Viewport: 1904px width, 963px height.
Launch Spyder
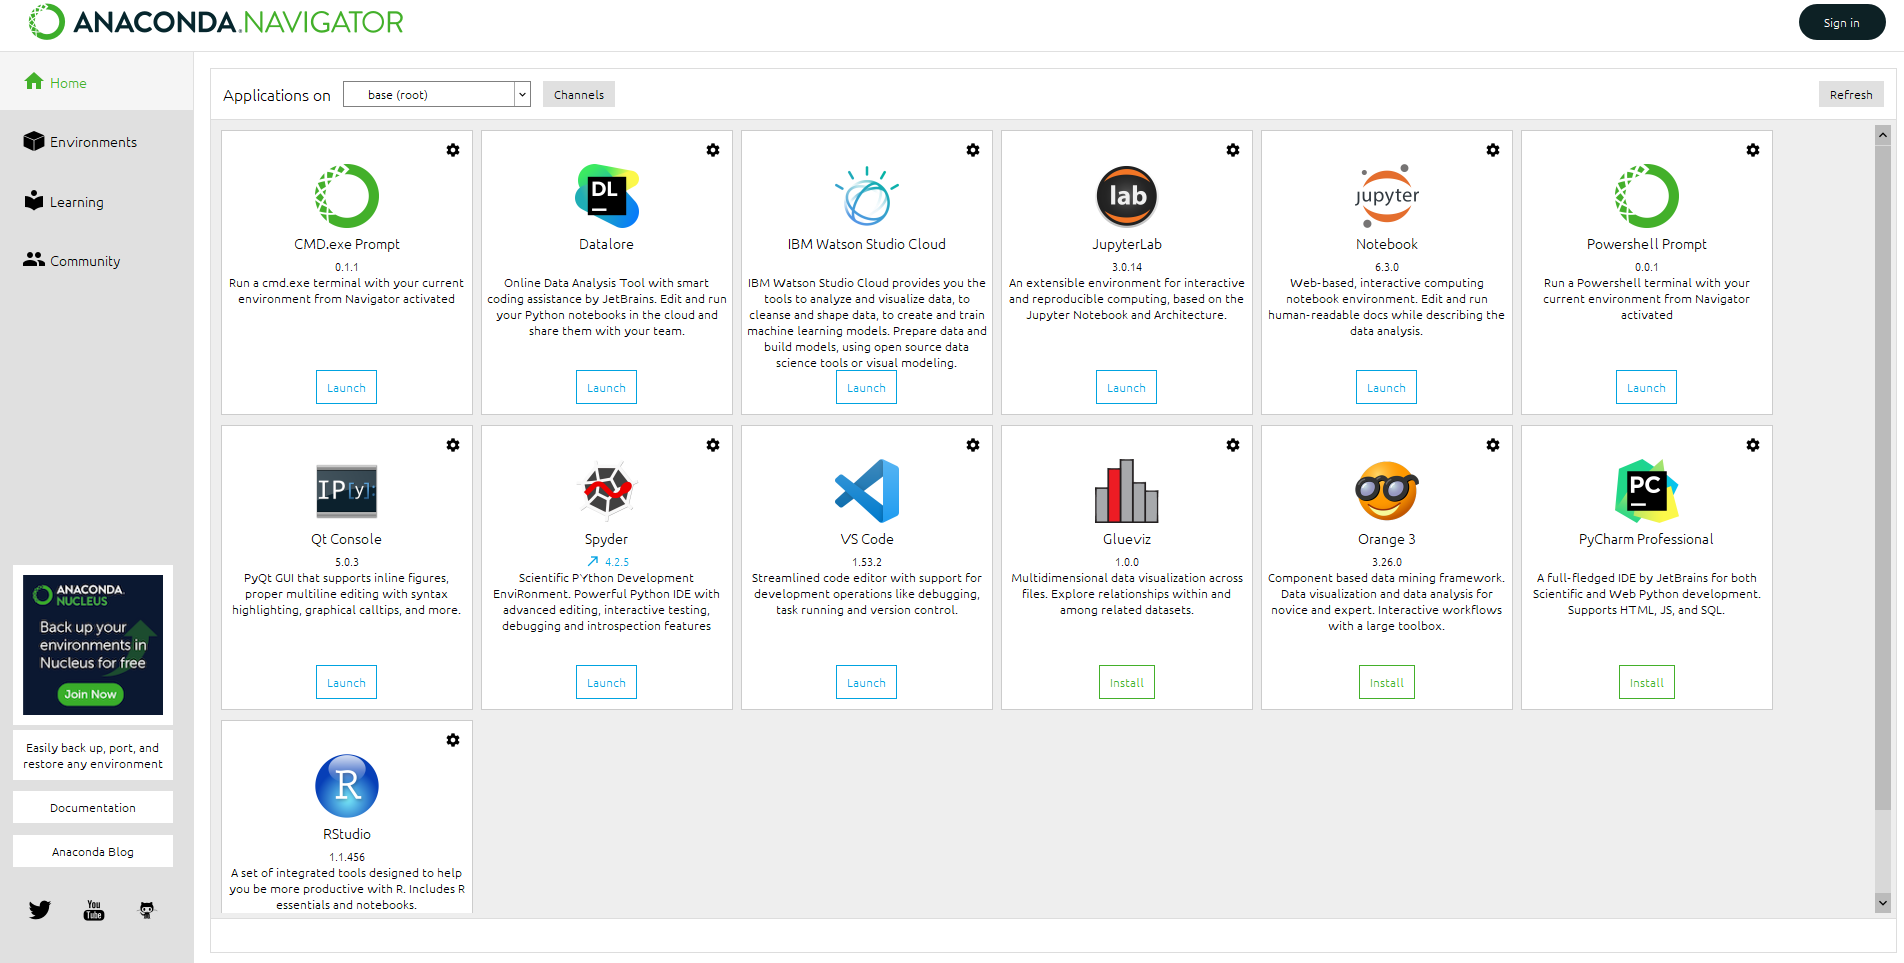[606, 682]
